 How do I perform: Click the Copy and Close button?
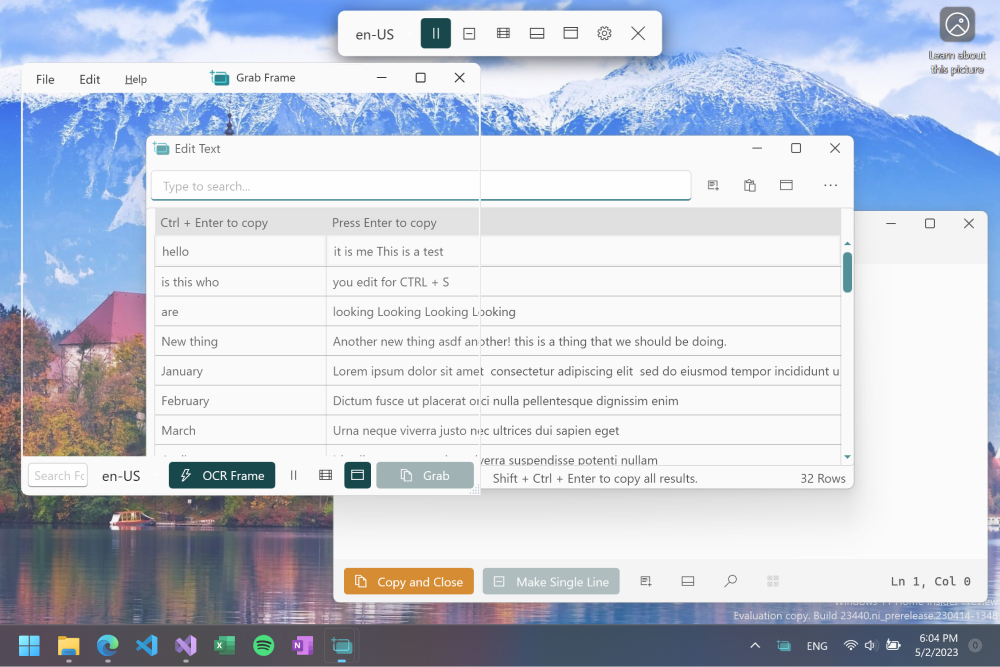click(x=408, y=581)
